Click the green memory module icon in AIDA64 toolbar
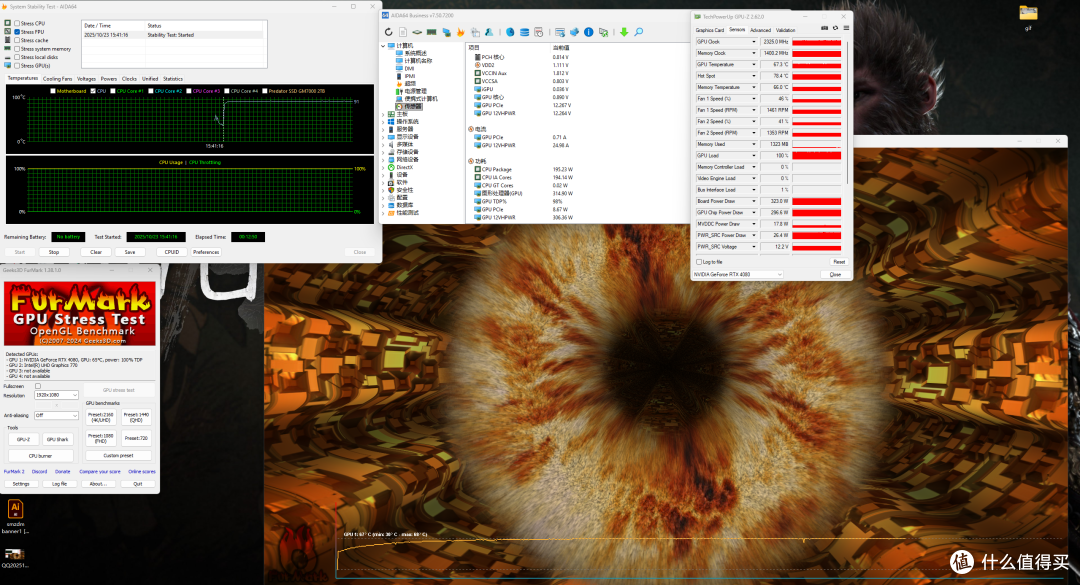1080x585 pixels. click(431, 32)
